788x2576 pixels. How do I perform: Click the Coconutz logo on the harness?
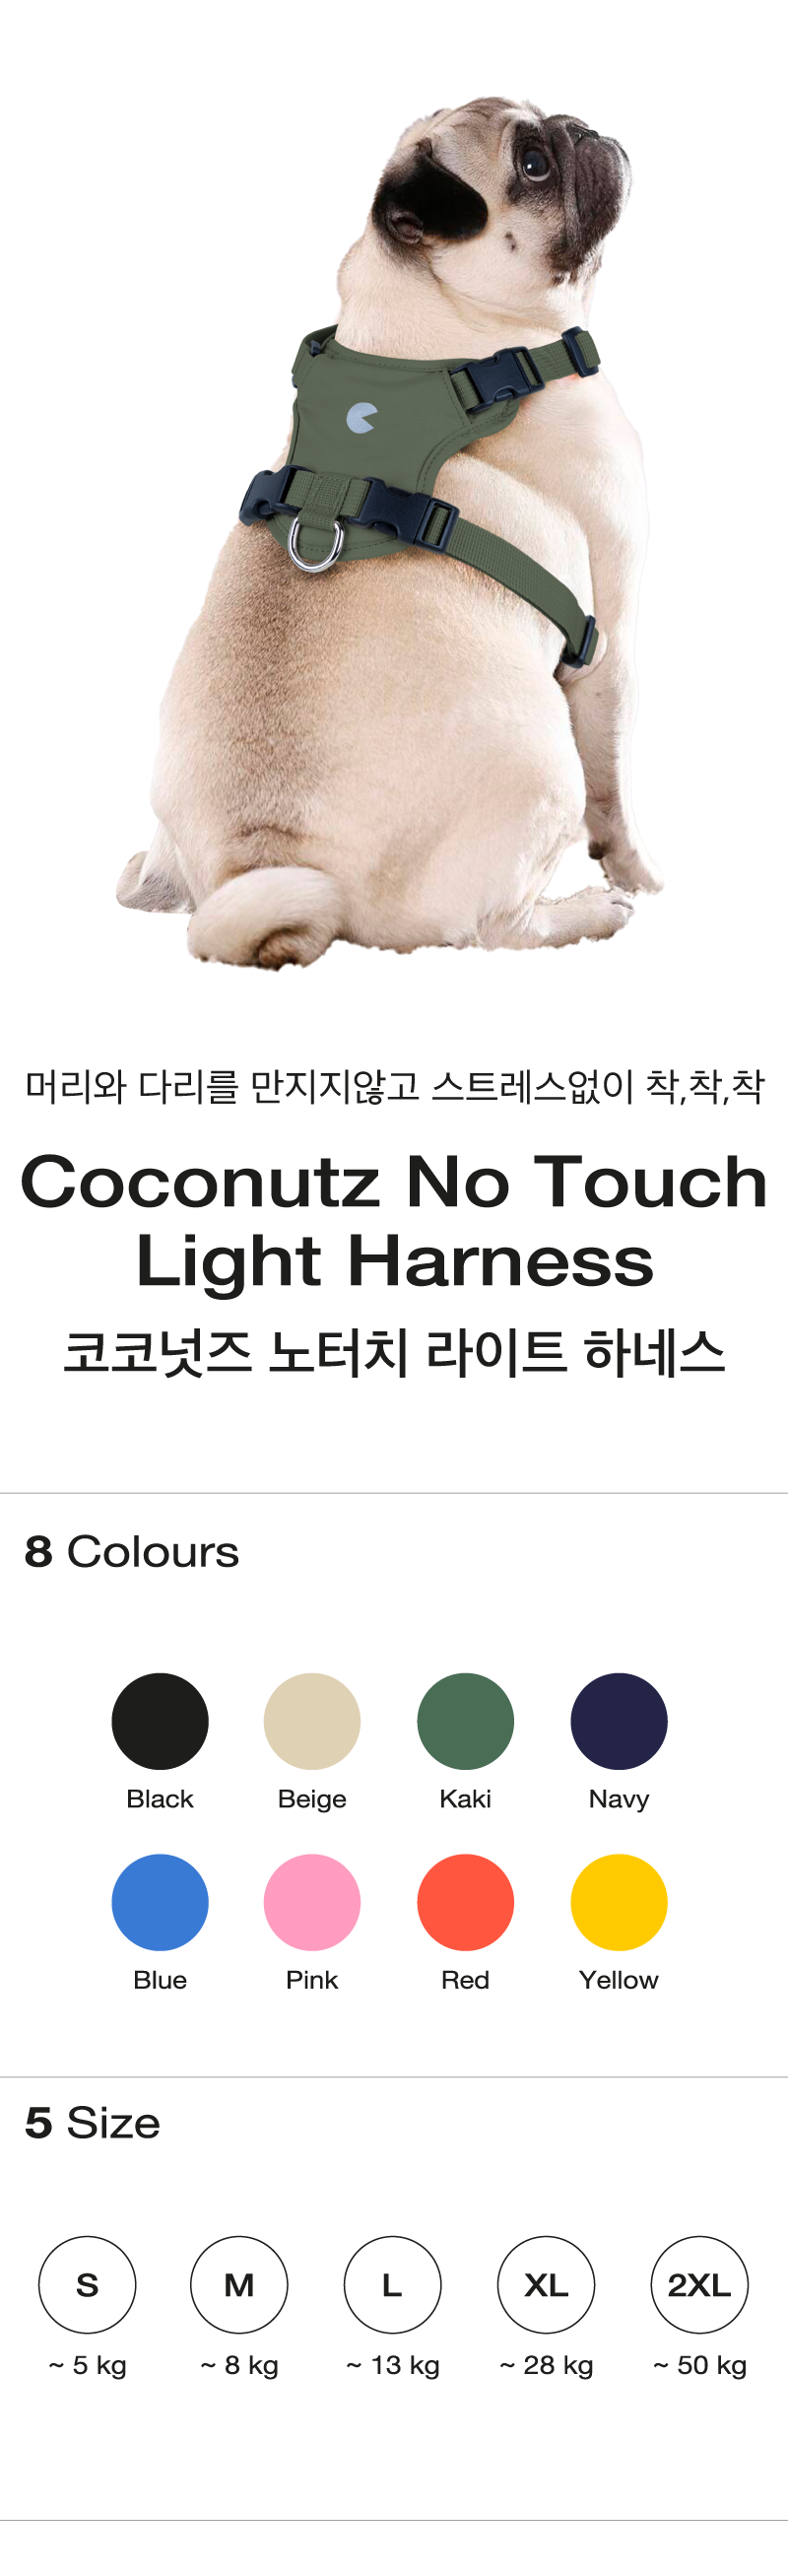[361, 417]
